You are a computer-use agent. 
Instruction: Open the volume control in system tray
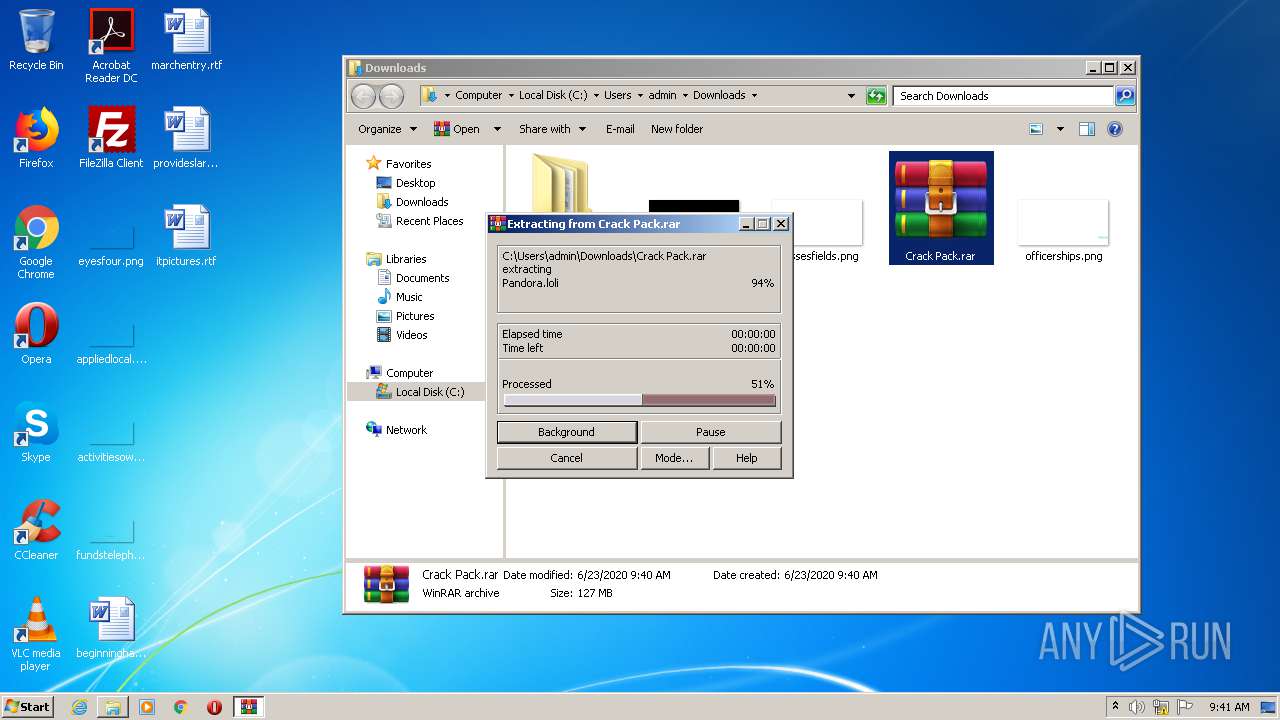point(1137,707)
